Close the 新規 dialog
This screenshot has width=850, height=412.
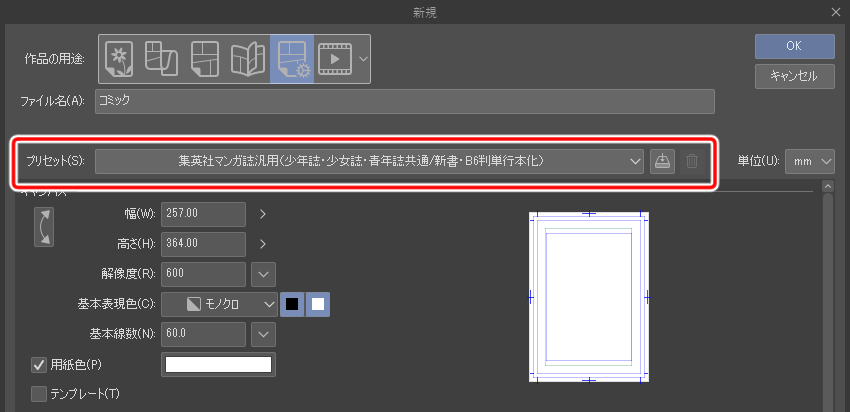click(838, 12)
